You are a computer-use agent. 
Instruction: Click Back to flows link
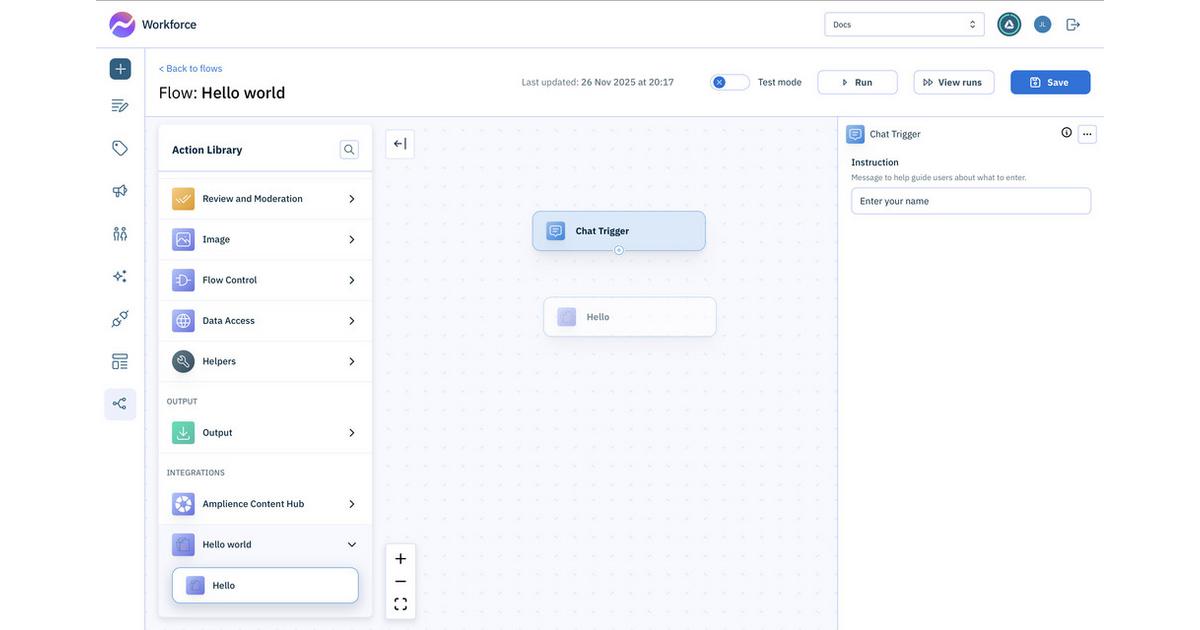point(190,68)
